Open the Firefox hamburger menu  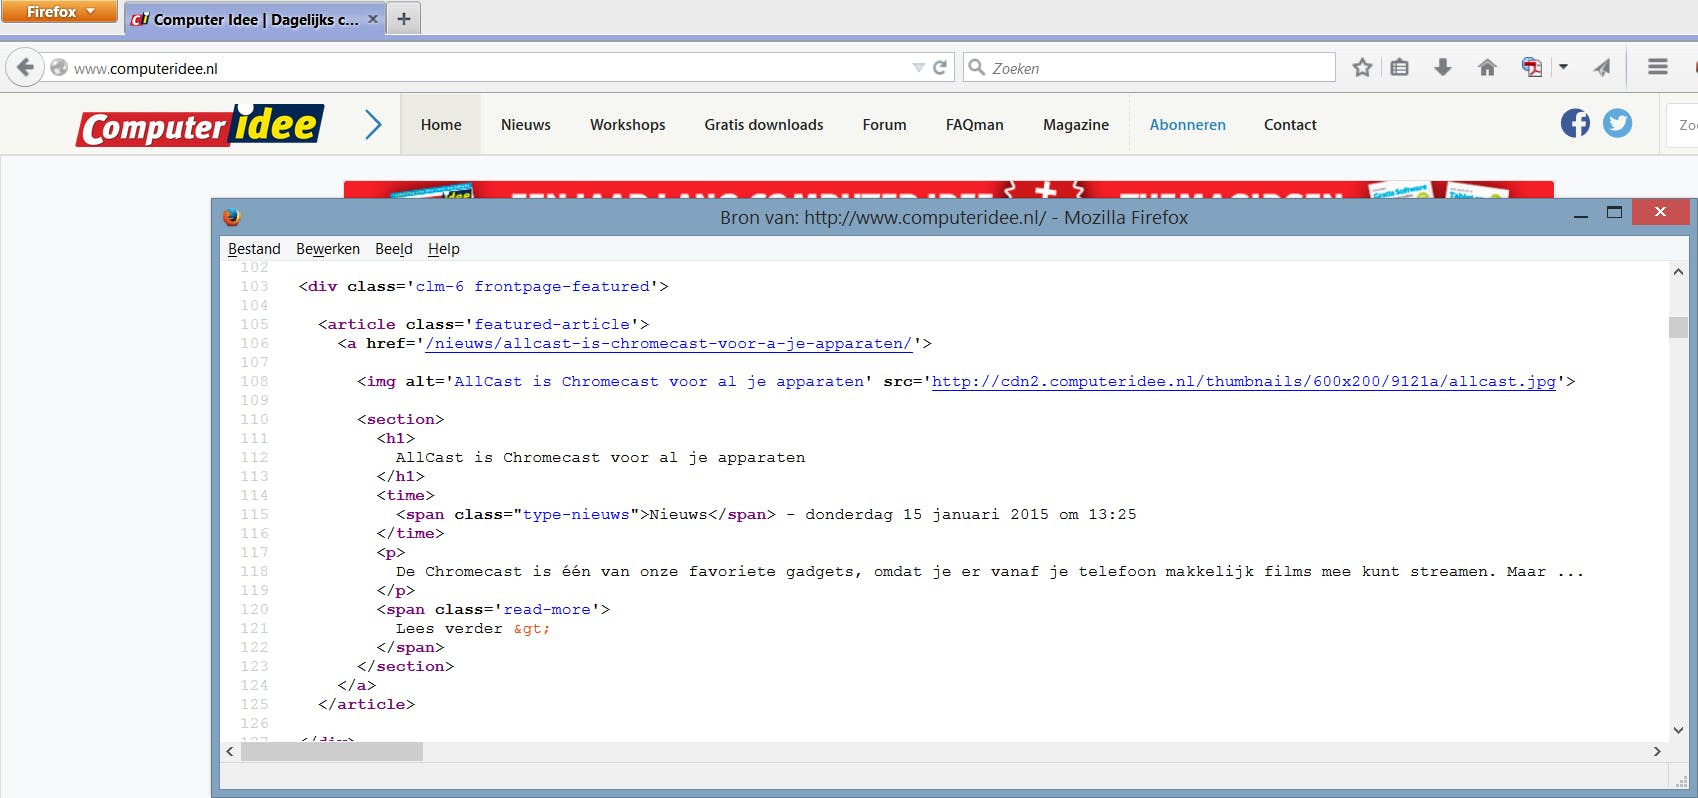point(1658,67)
